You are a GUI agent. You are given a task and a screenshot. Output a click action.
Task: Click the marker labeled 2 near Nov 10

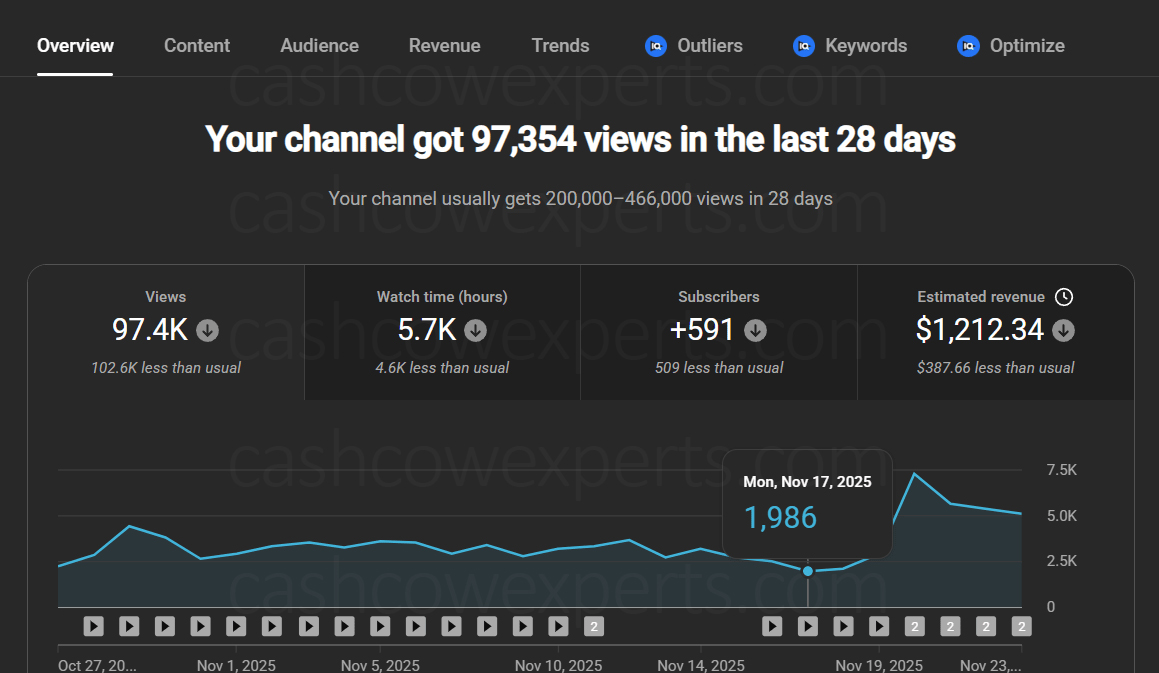coord(594,626)
